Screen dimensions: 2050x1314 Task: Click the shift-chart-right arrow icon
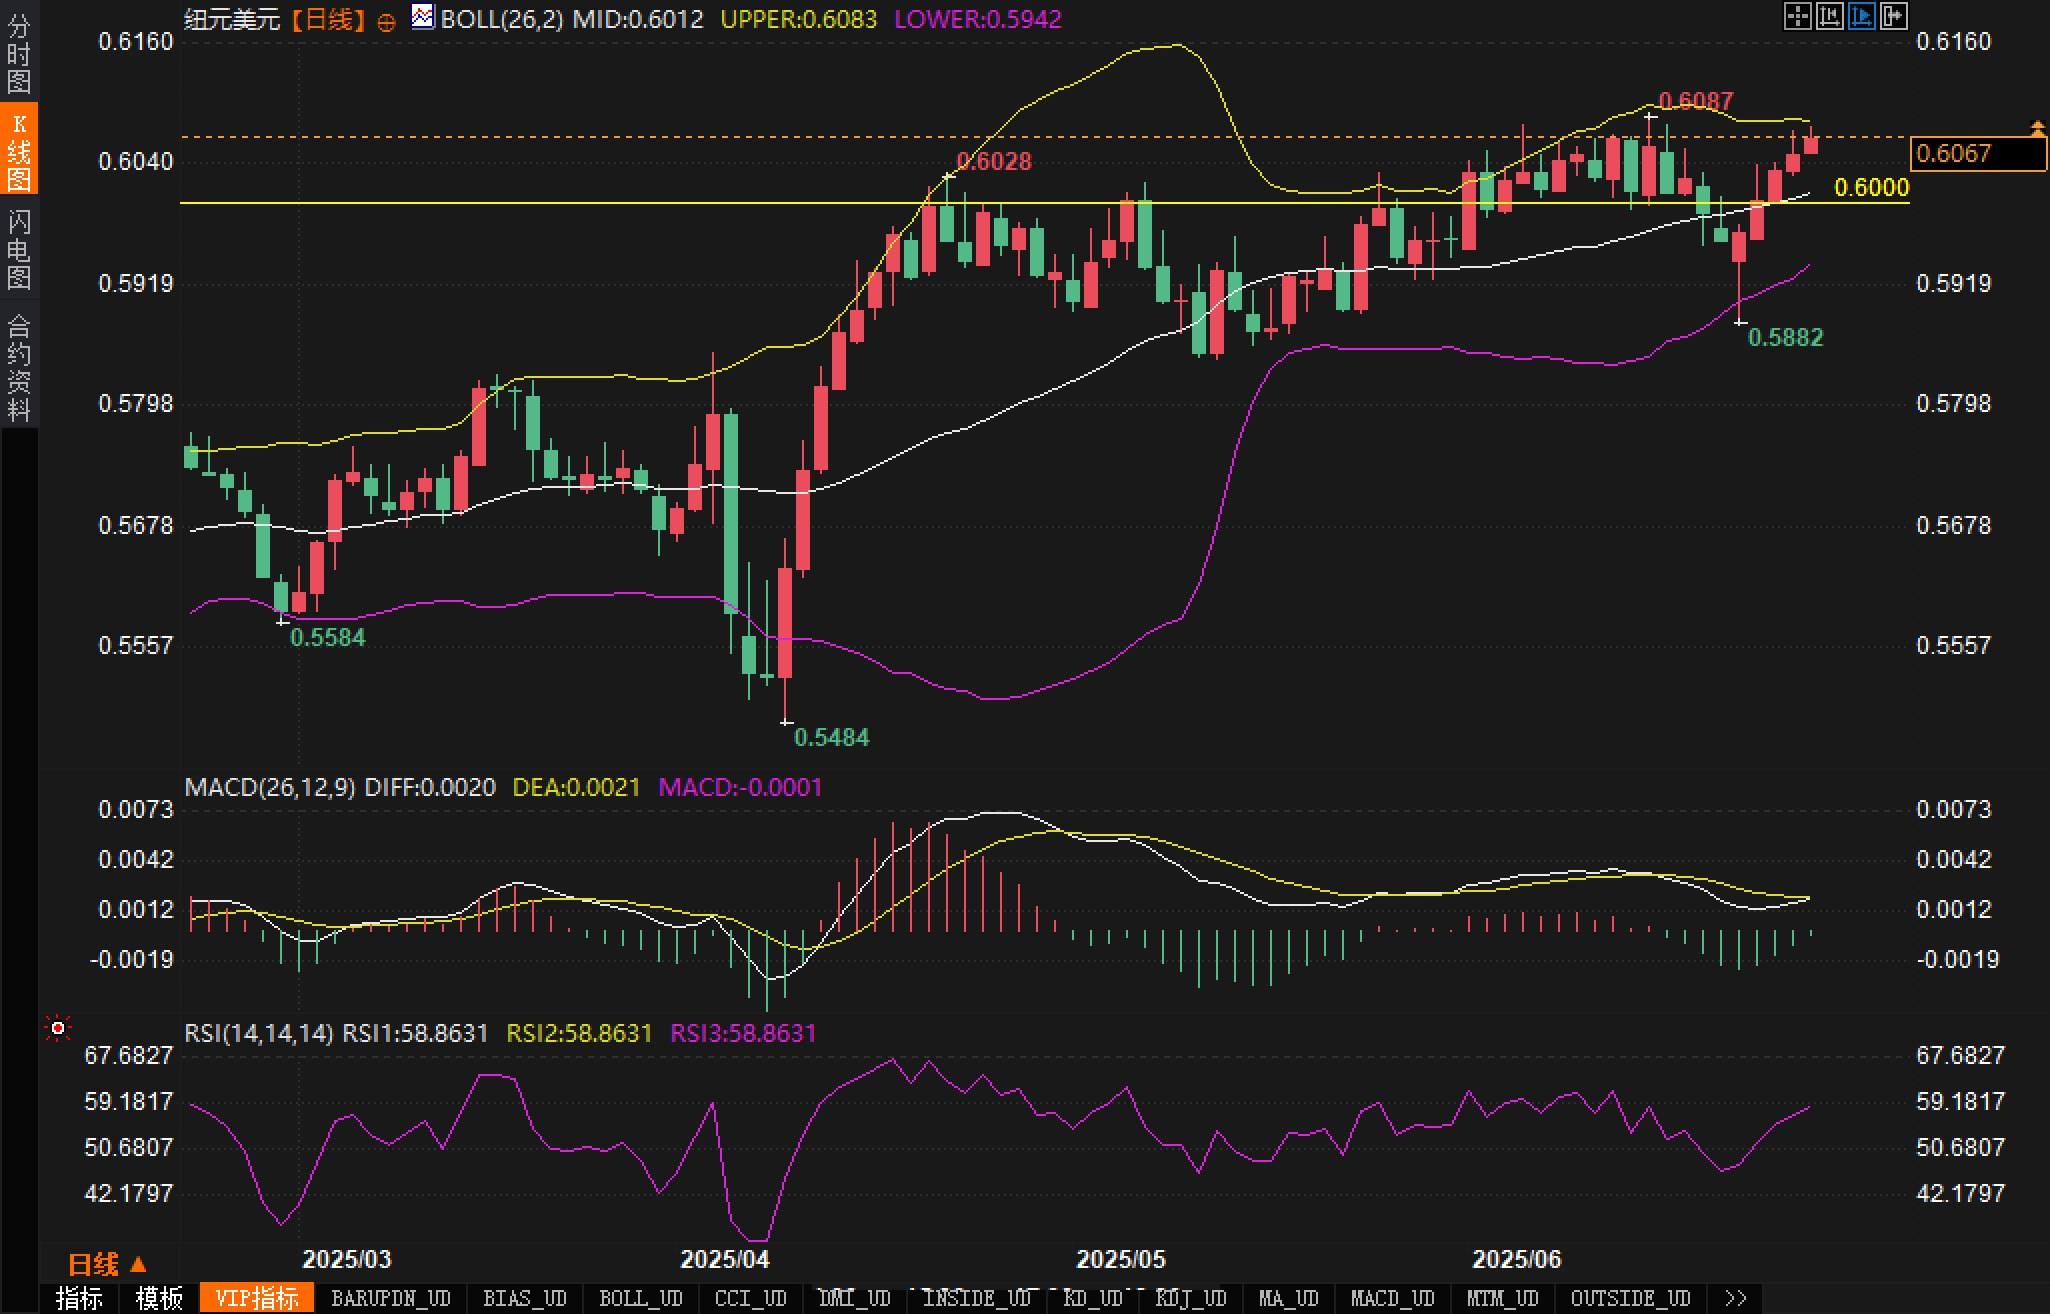pos(1893,16)
